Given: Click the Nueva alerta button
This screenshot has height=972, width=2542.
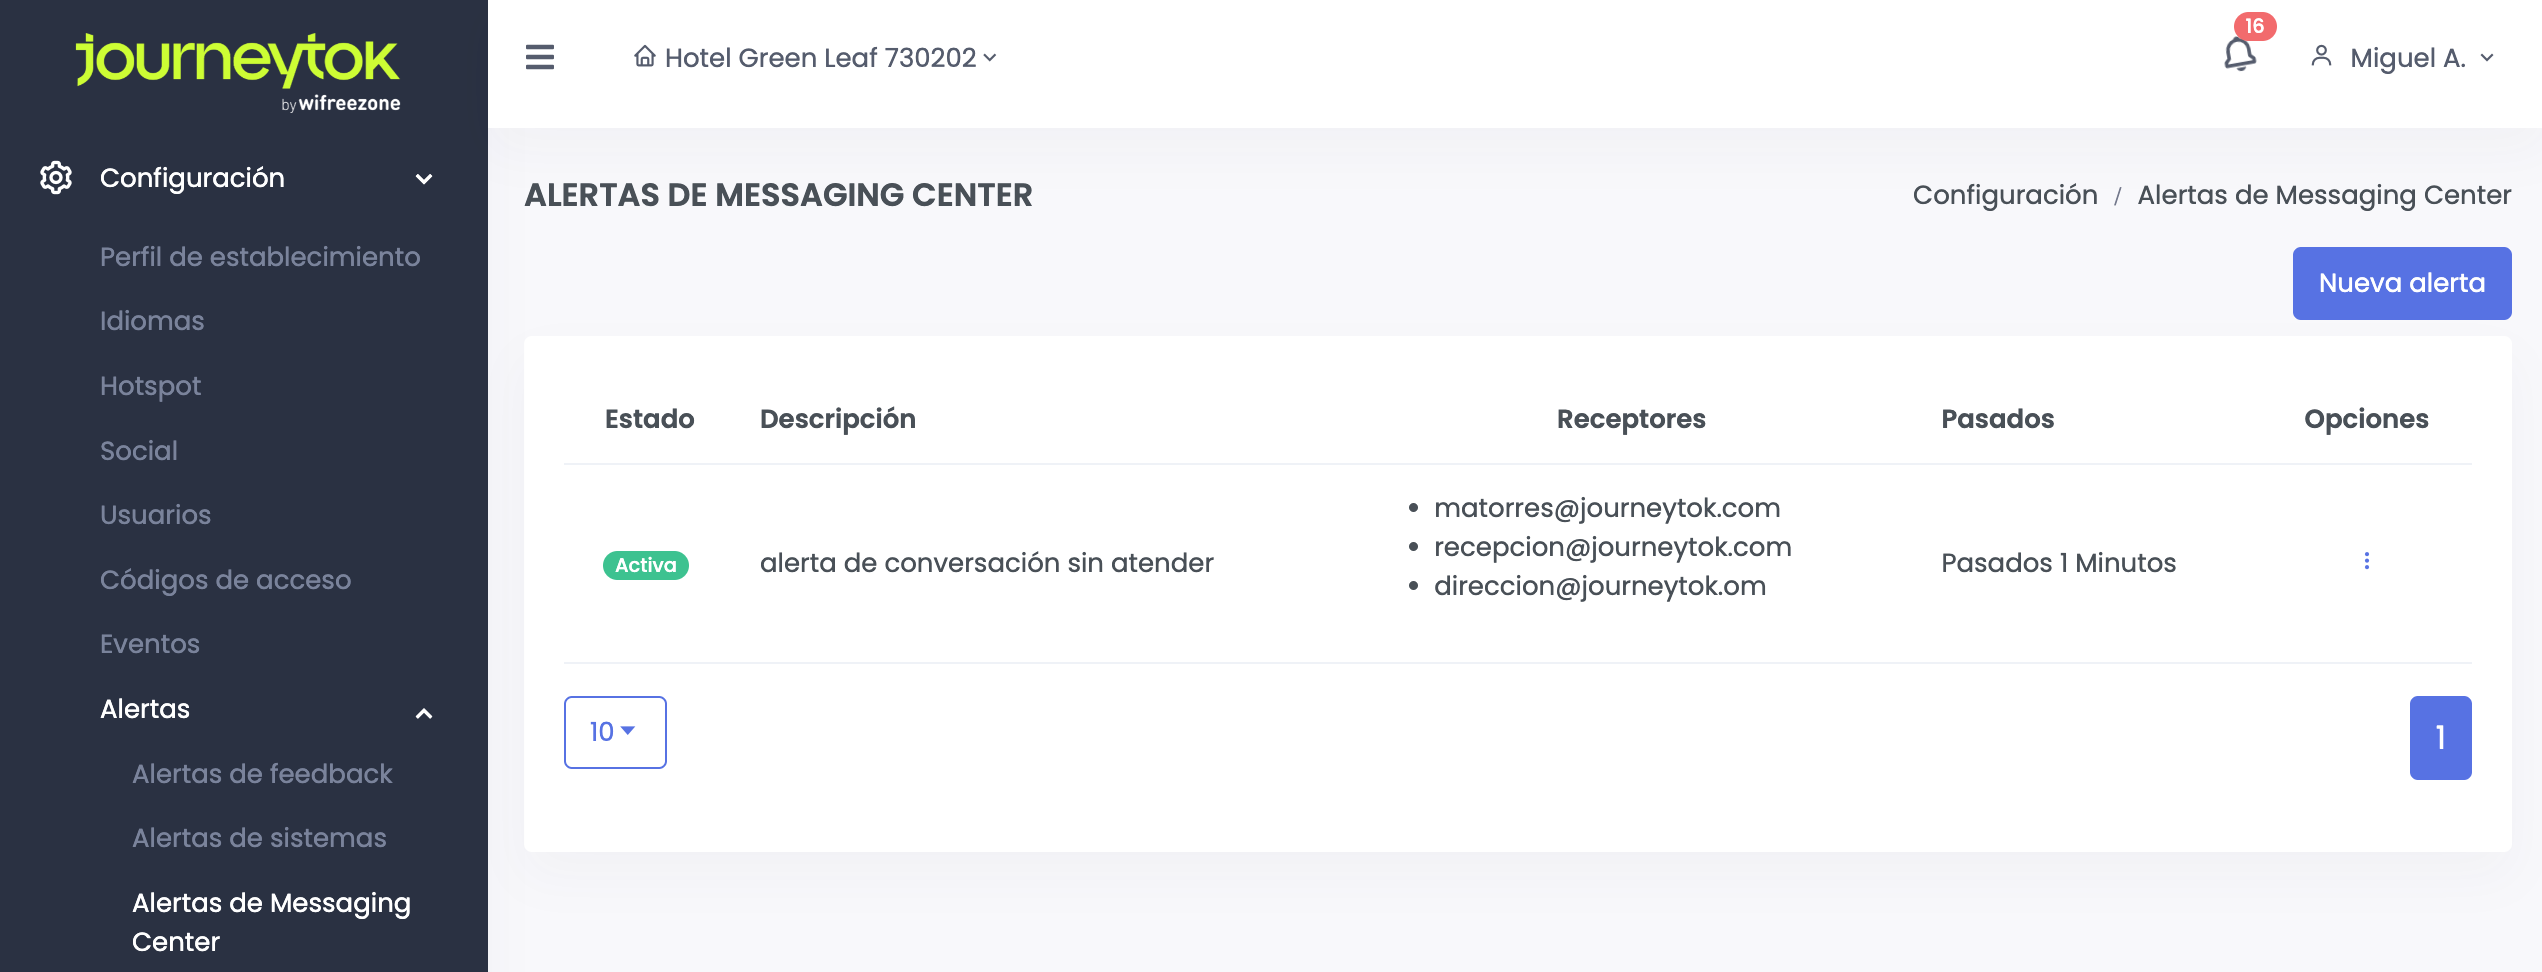Looking at the screenshot, I should [x=2401, y=284].
